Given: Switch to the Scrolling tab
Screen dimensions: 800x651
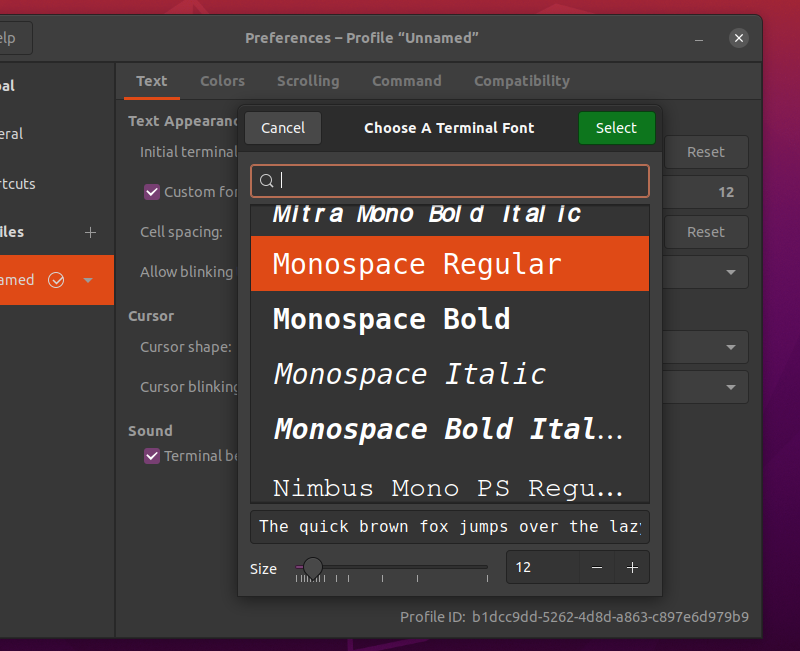Looking at the screenshot, I should coord(308,81).
